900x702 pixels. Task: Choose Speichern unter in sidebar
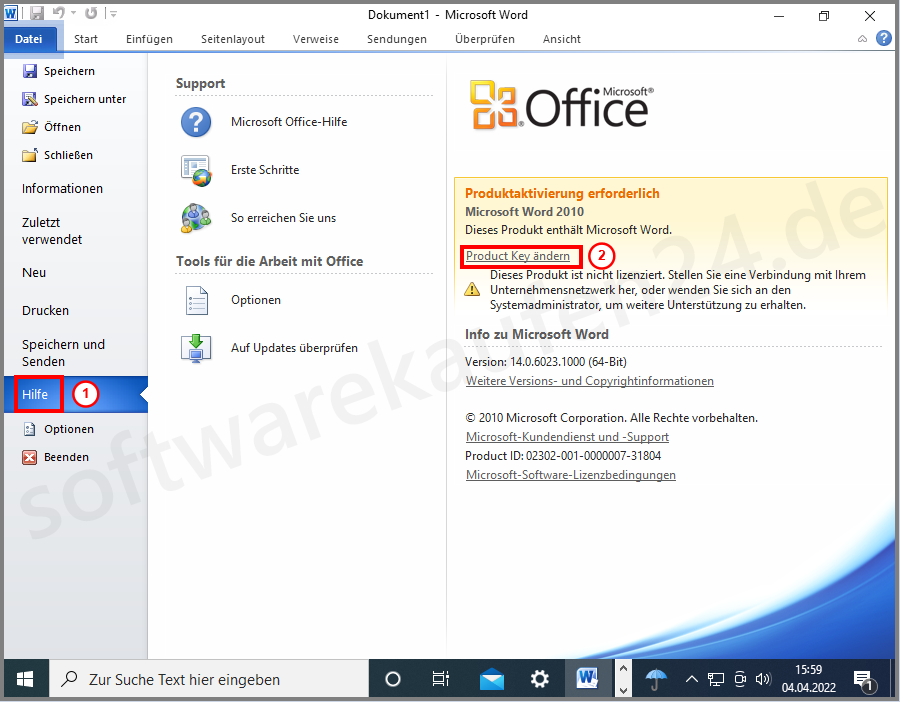74,99
